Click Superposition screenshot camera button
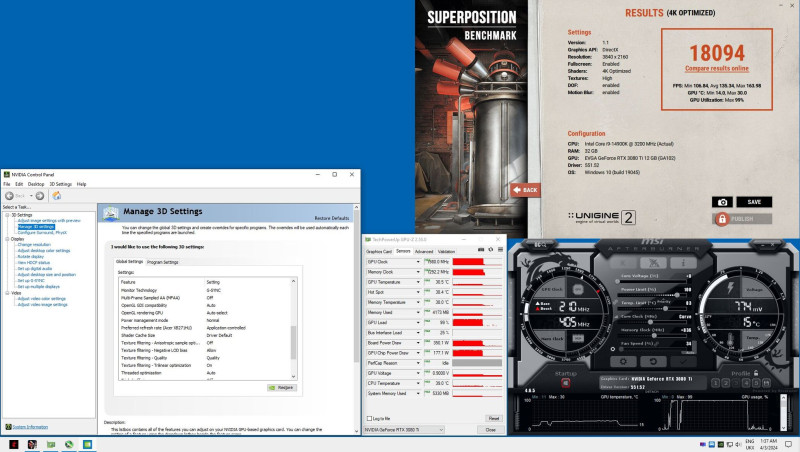Viewport: 800px width, 452px height. (x=722, y=202)
